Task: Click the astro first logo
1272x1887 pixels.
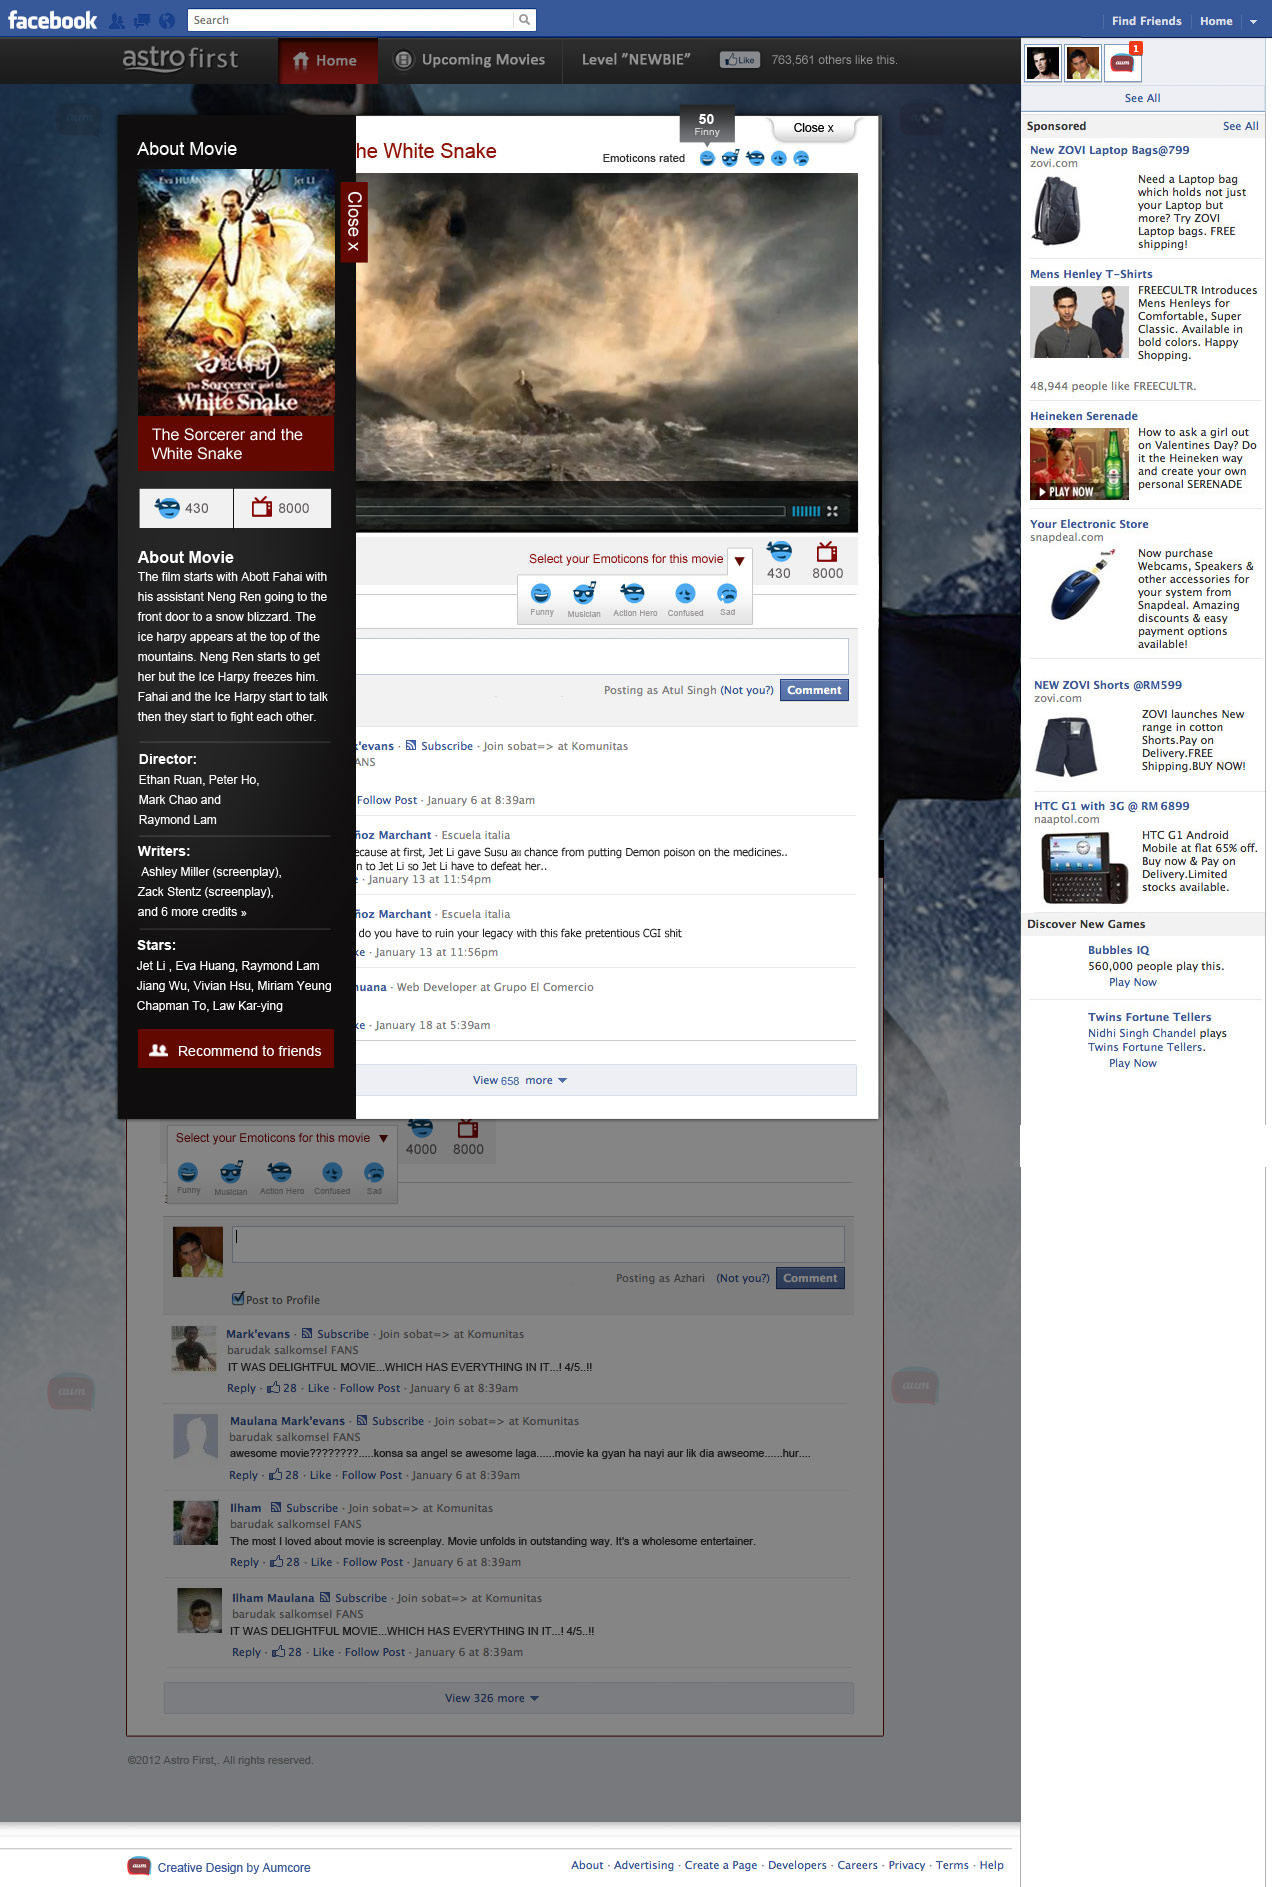Action: click(x=180, y=59)
